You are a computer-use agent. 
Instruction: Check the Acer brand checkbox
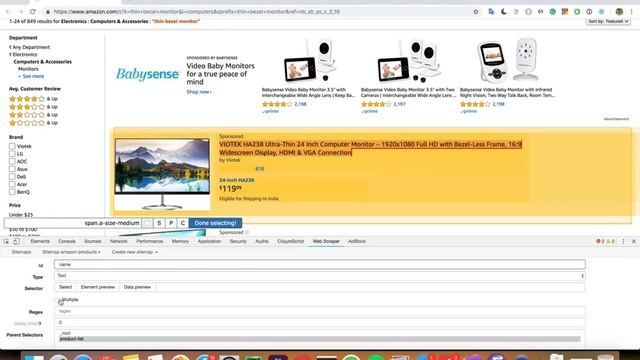(x=12, y=184)
